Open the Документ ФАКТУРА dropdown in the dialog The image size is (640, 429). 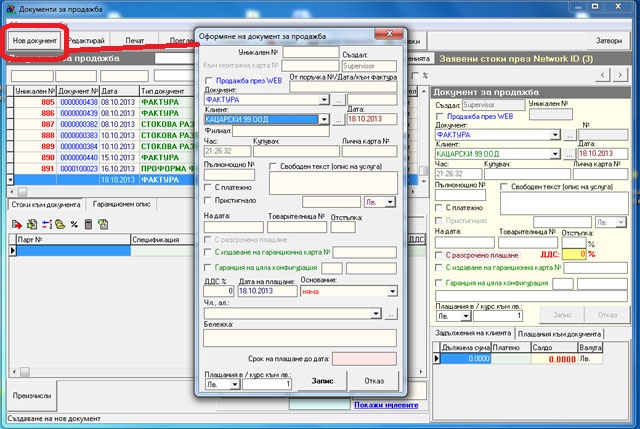(x=324, y=100)
